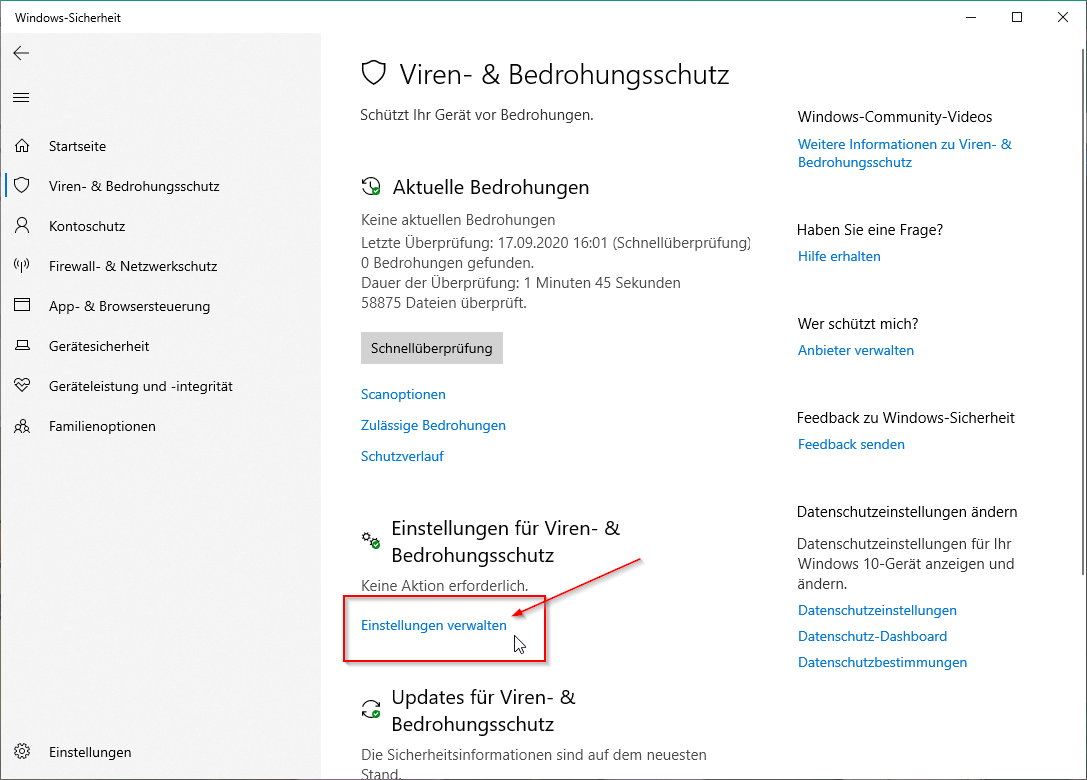
Task: Open the Scanoptionen link
Action: (403, 395)
